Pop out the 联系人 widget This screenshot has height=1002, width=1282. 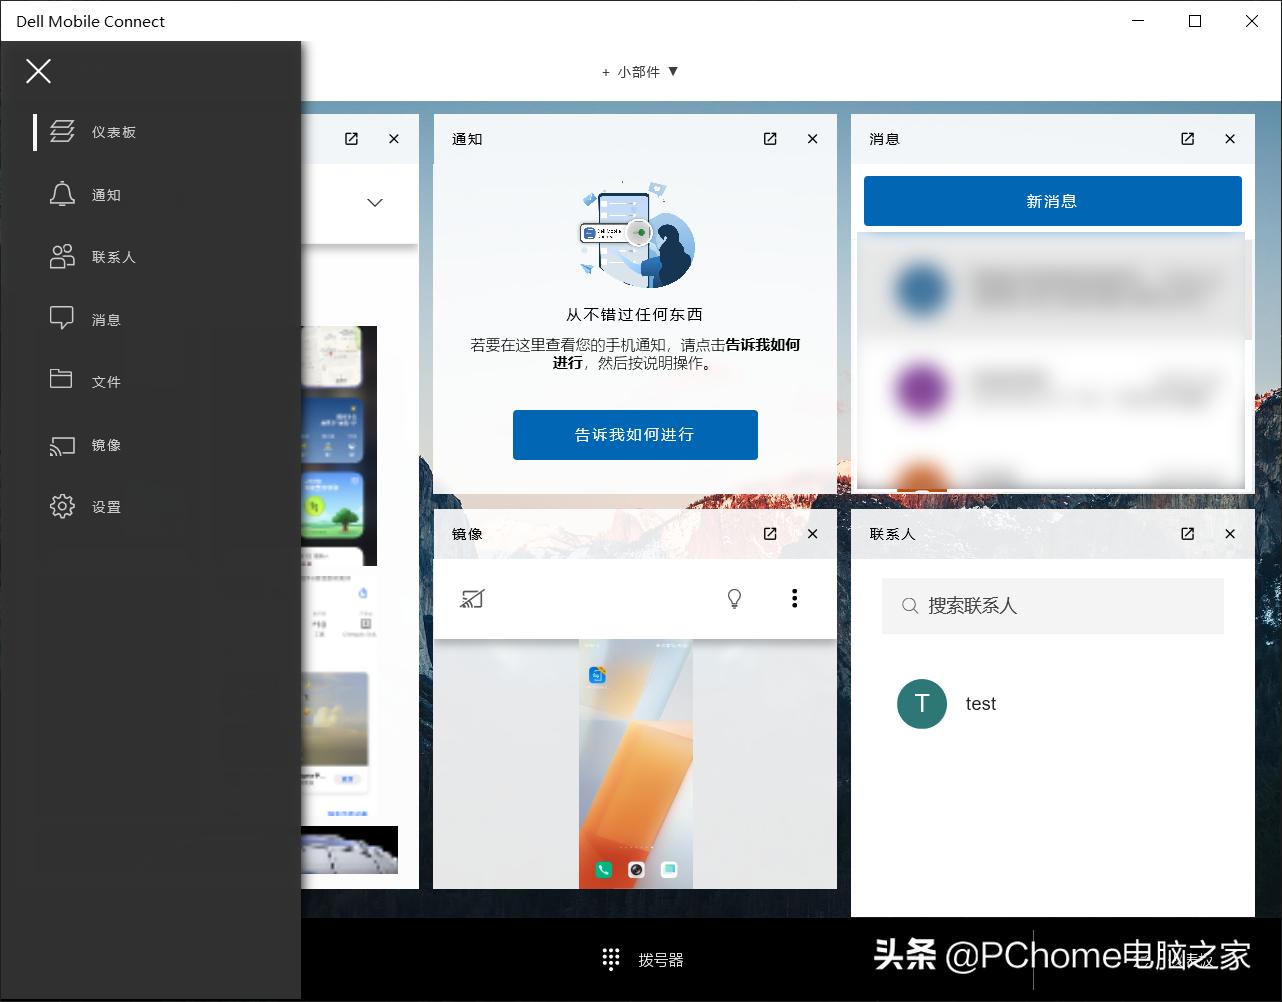pos(1187,534)
